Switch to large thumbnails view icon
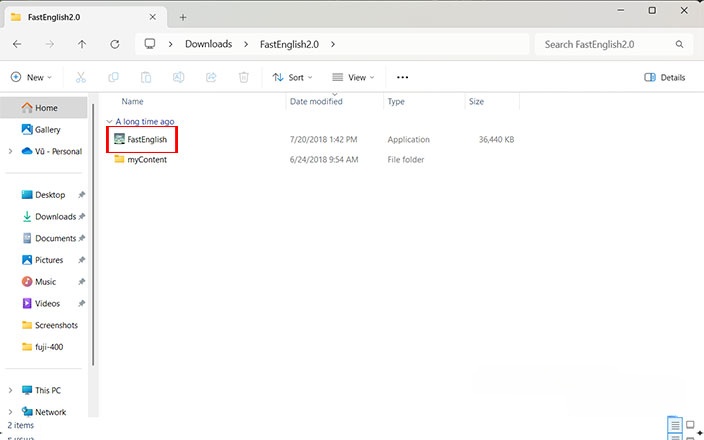Screen dimensions: 704x440 [691, 425]
